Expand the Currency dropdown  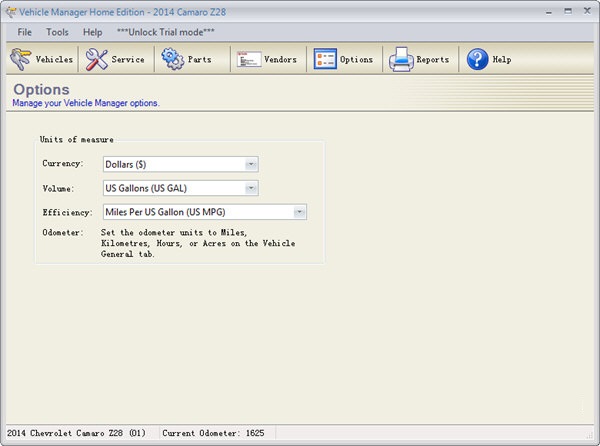coord(251,164)
